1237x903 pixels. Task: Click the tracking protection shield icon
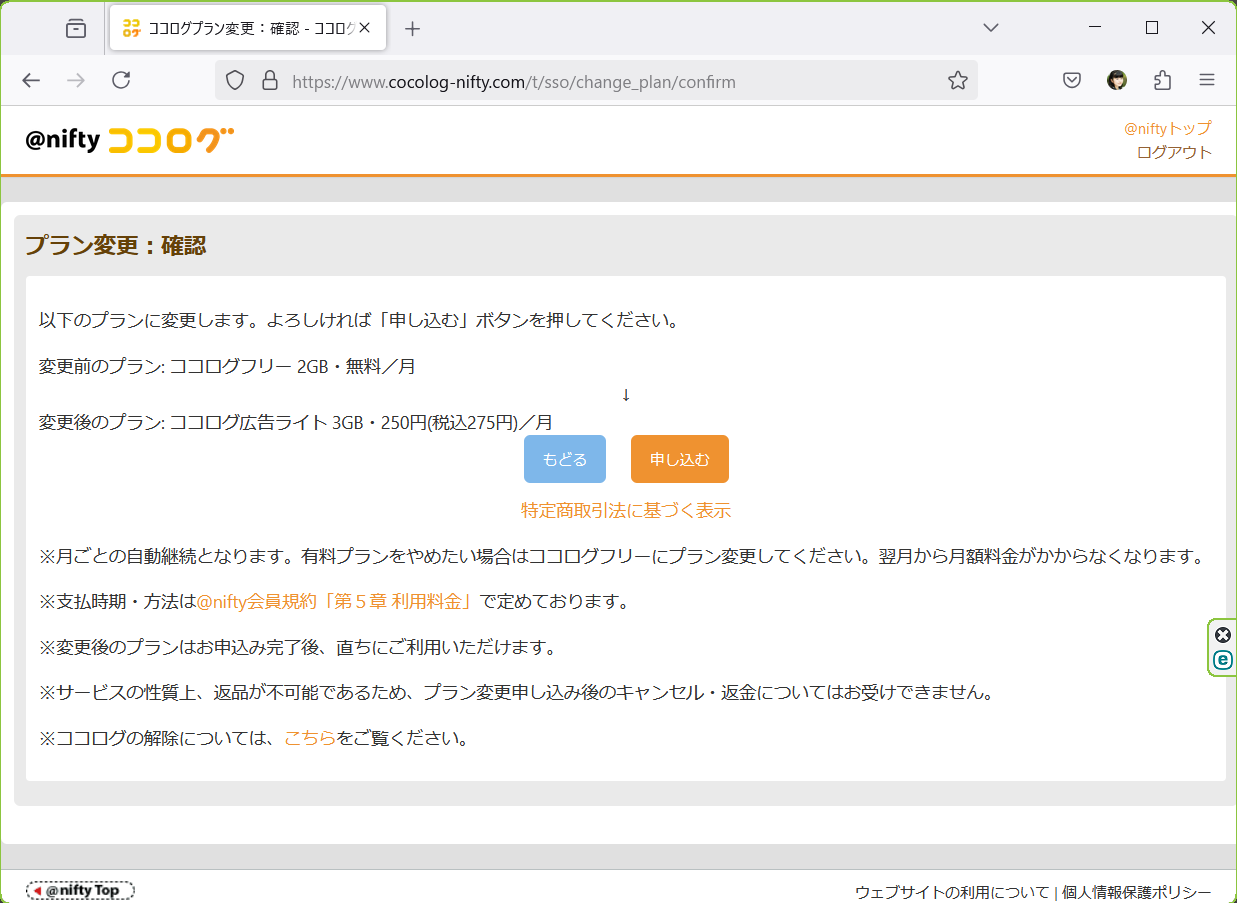click(x=235, y=81)
